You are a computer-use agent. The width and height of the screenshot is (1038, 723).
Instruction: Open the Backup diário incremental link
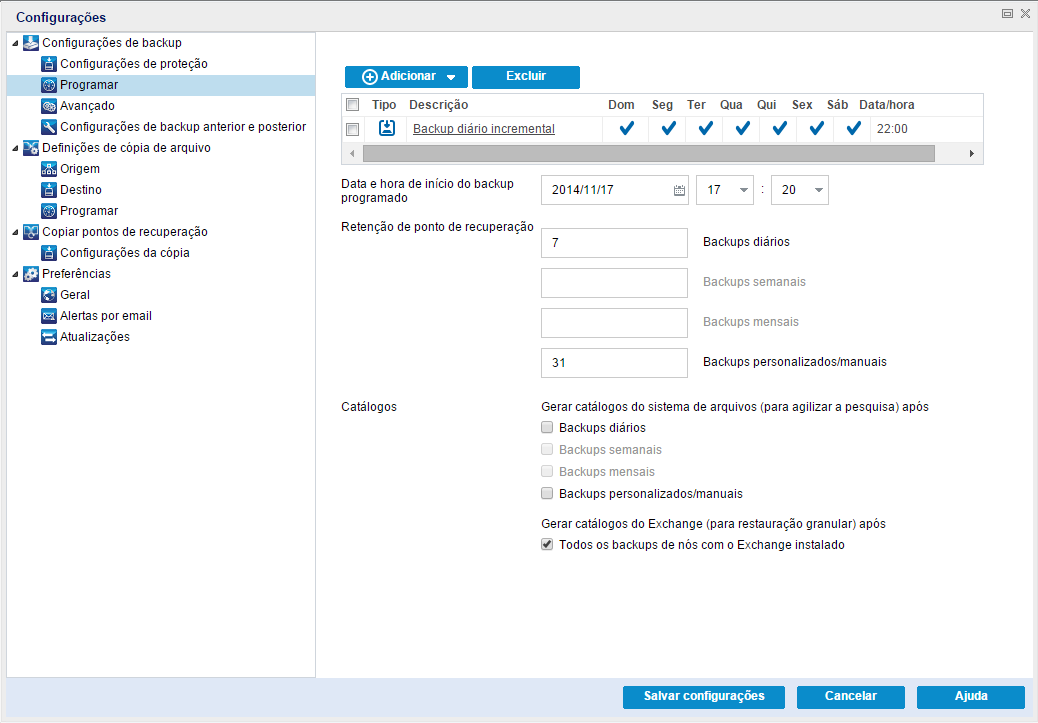[x=484, y=129]
